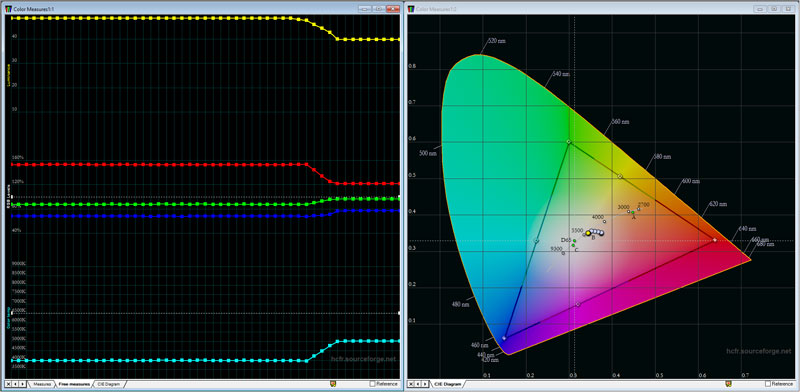The image size is (800, 392).
Task: Click the Color Measures1:1 window app icon
Action: point(8,9)
